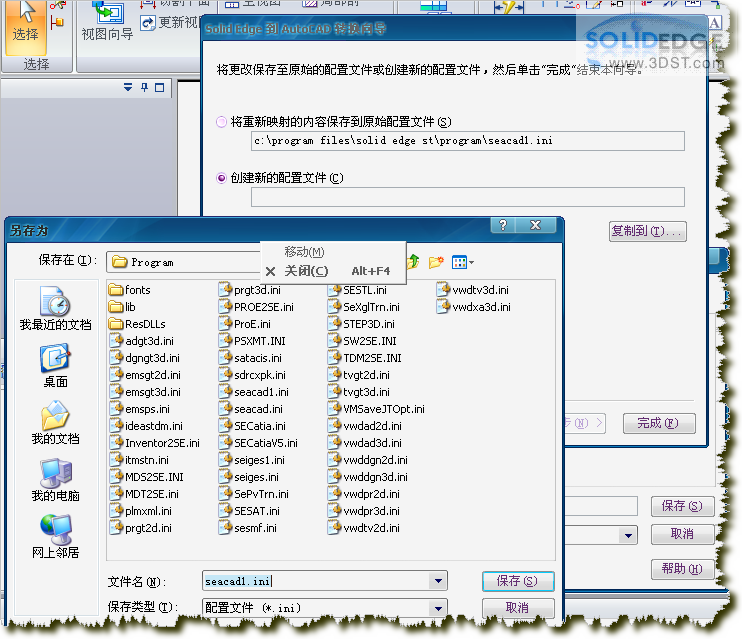Select the vwddgn2d.ini file

368,460
